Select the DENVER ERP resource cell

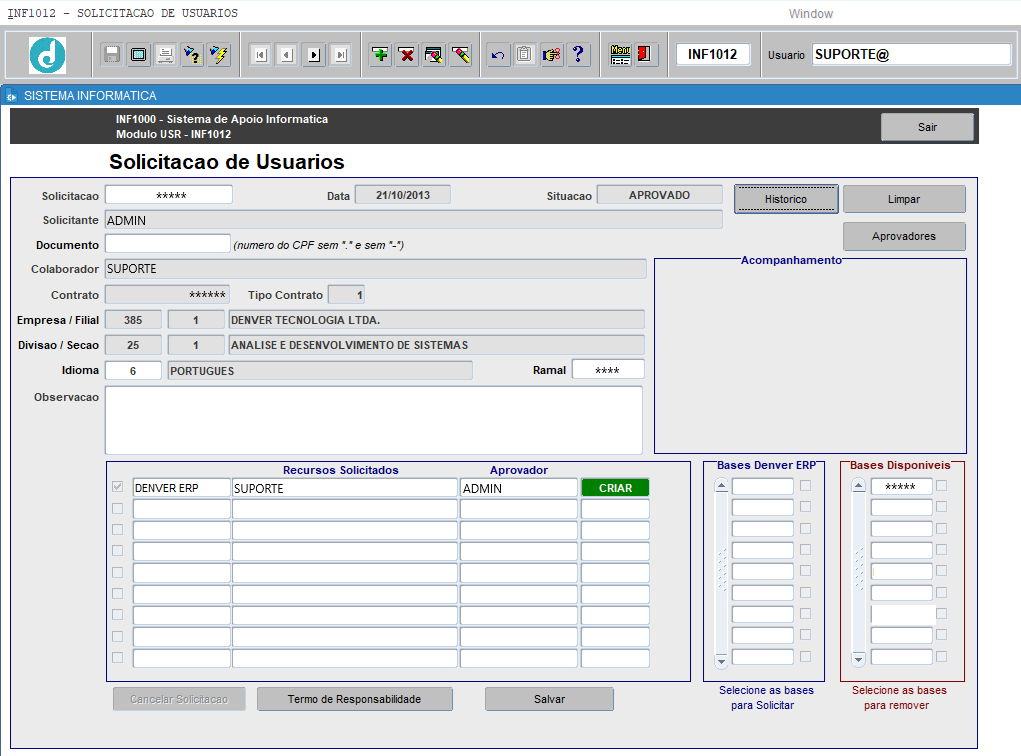coord(182,488)
